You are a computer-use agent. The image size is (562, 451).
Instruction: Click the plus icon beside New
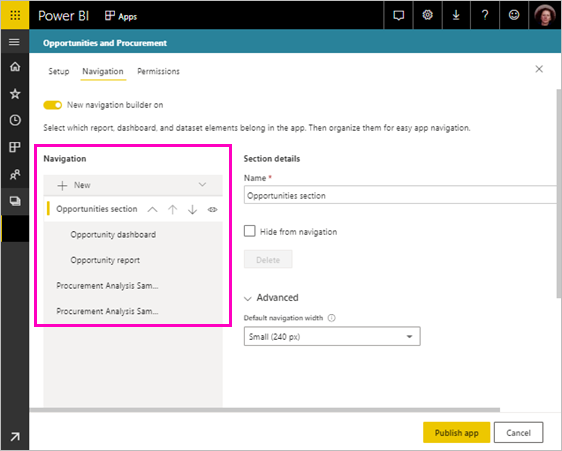coord(62,185)
